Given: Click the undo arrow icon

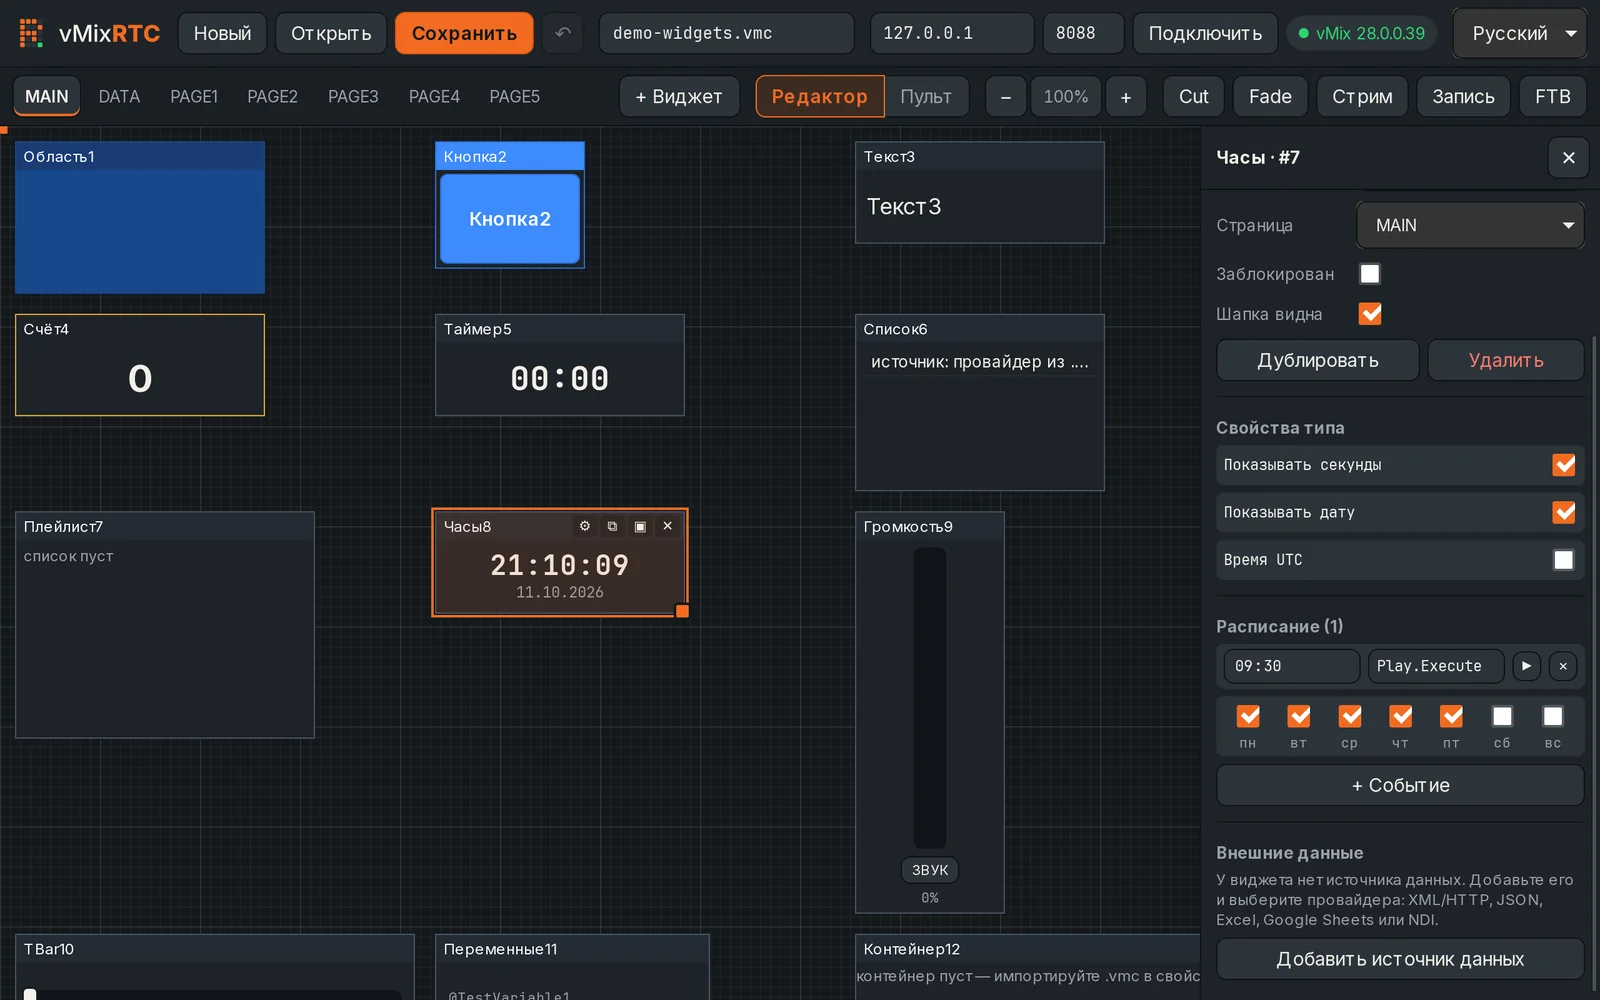Looking at the screenshot, I should [x=563, y=33].
